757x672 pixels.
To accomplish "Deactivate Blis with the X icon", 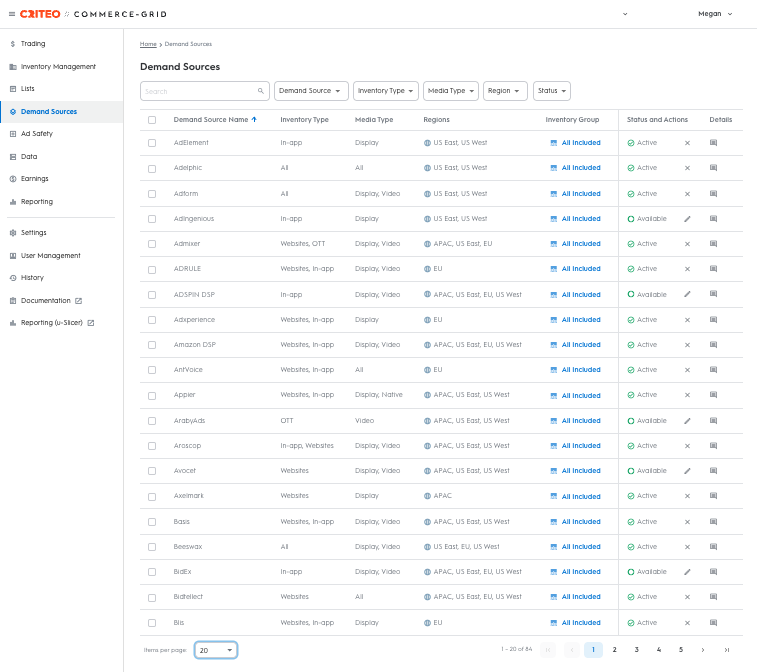I will pos(687,623).
